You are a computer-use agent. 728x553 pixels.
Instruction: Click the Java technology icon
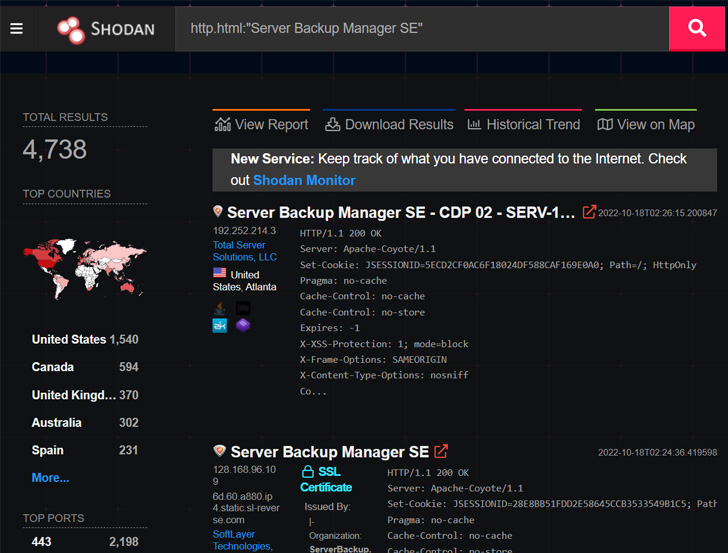pos(220,308)
